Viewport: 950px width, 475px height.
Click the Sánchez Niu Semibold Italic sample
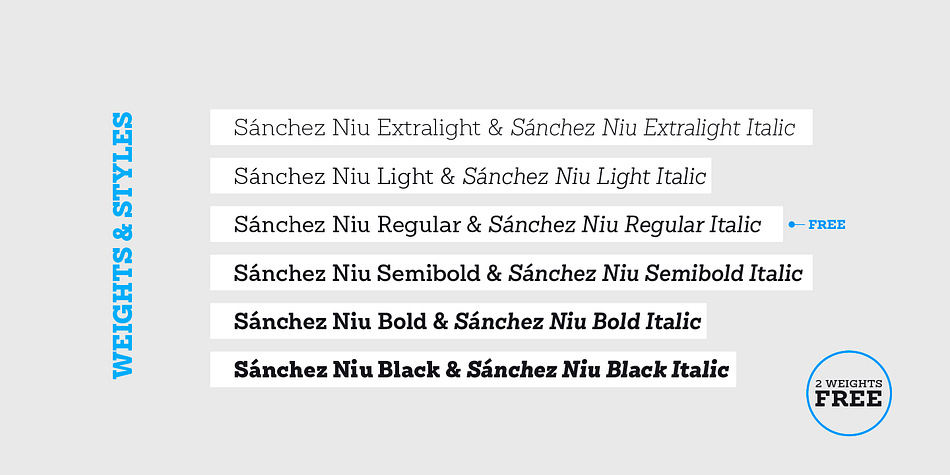click(655, 273)
